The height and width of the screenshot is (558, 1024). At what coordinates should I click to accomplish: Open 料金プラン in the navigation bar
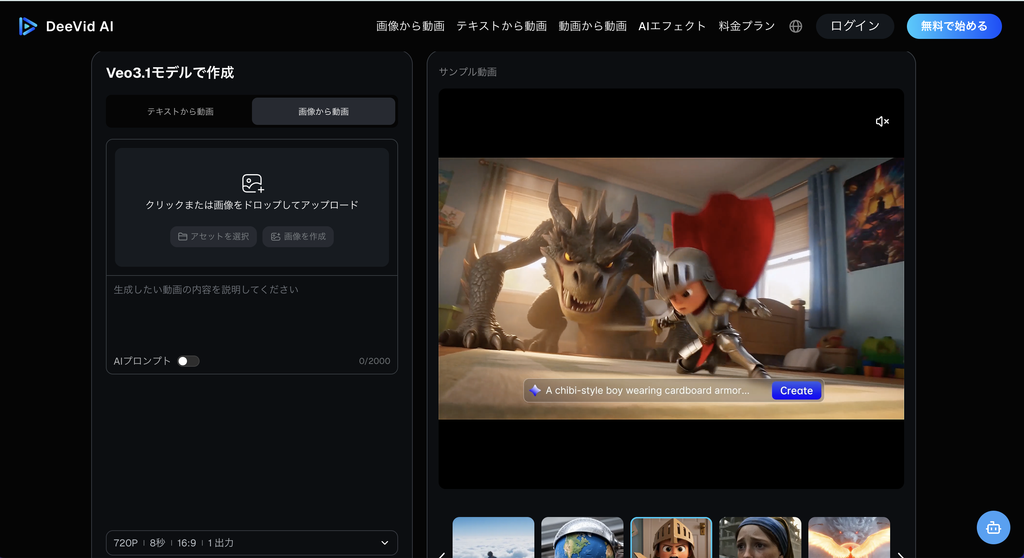pyautogui.click(x=746, y=26)
